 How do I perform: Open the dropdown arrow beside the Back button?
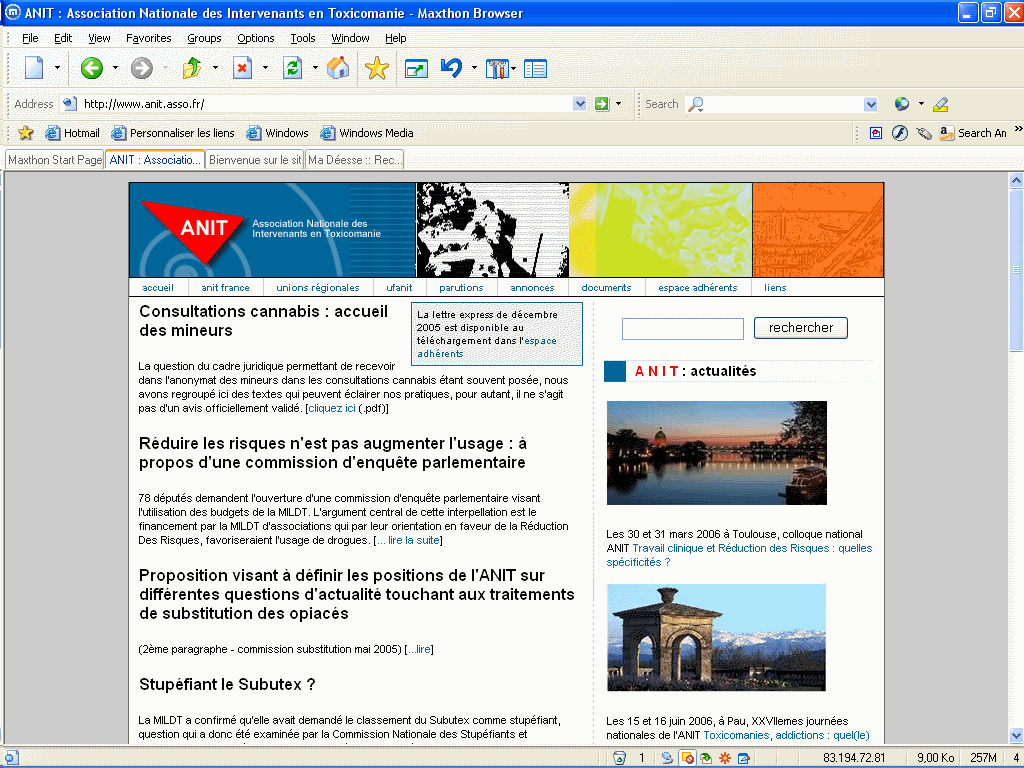(115, 68)
